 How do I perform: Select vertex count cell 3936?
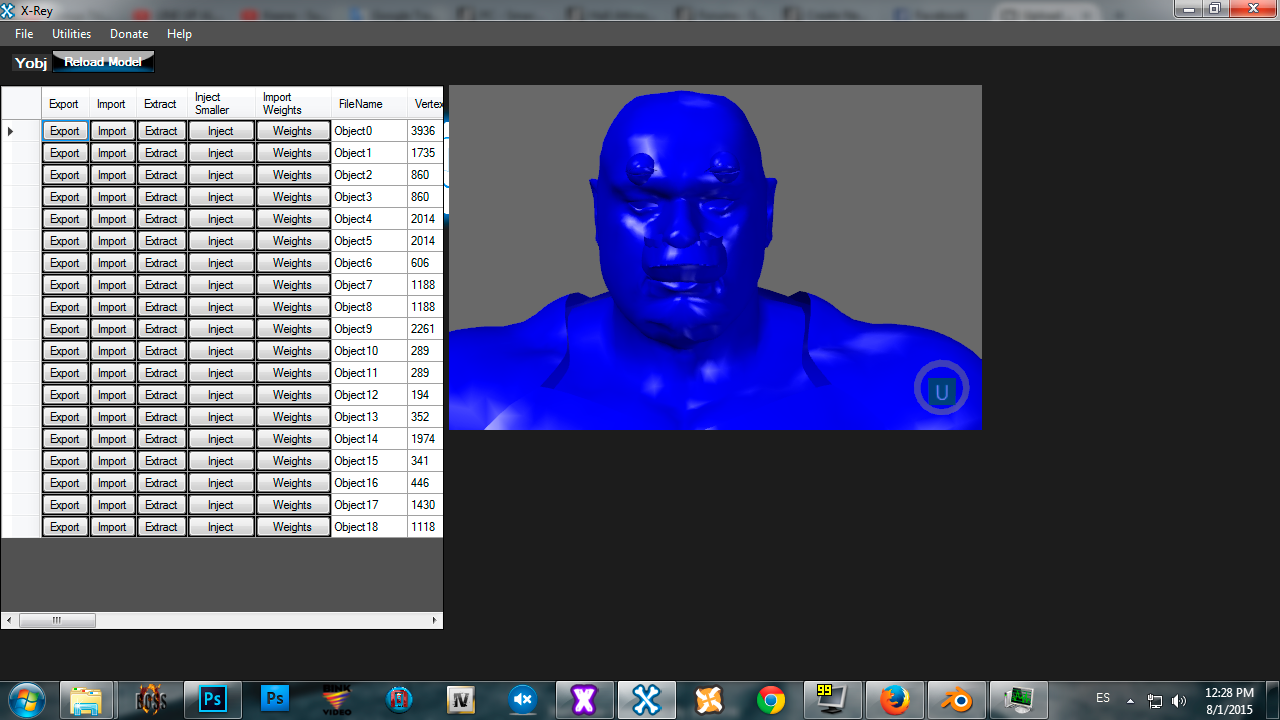(425, 131)
